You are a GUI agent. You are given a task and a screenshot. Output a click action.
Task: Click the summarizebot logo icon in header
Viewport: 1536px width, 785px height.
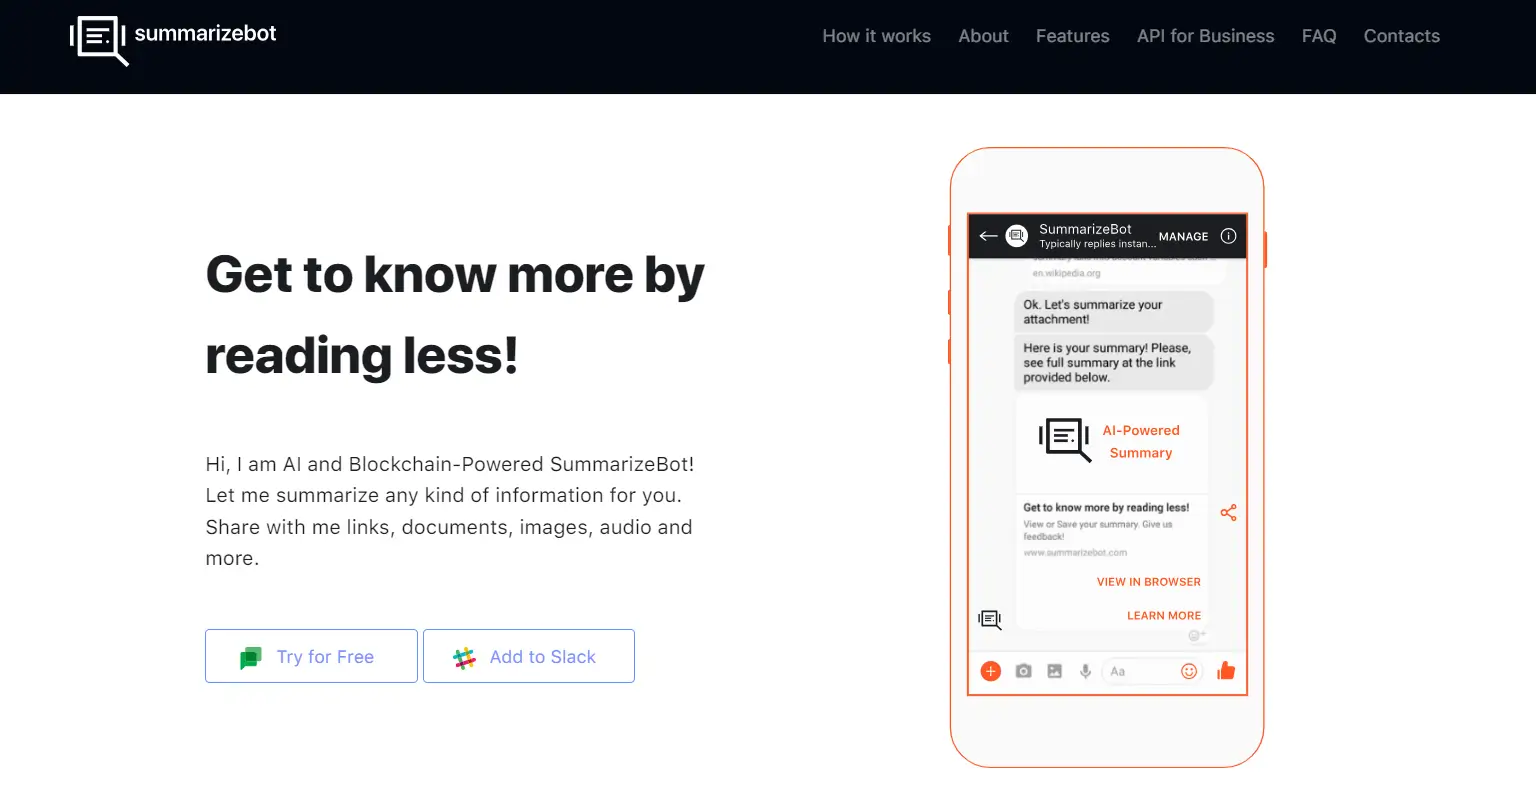(x=98, y=40)
